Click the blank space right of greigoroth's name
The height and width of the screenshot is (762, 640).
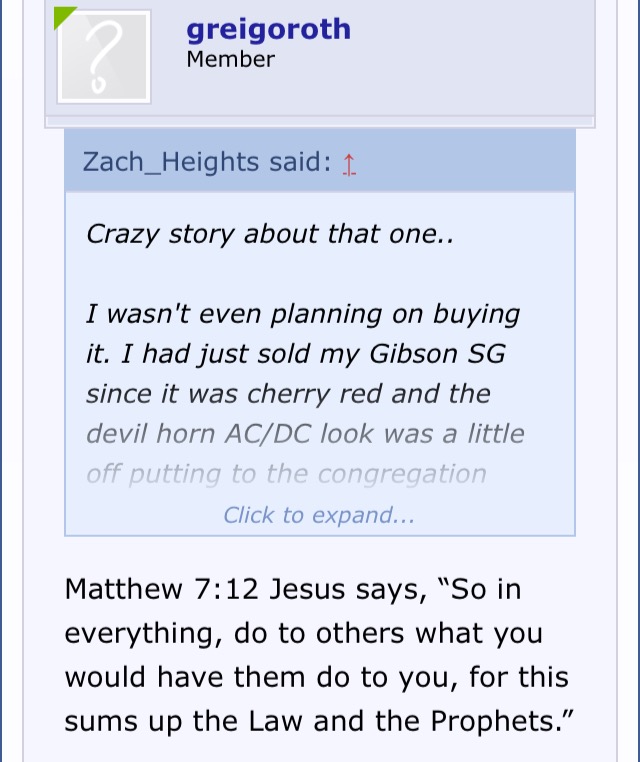tap(470, 28)
